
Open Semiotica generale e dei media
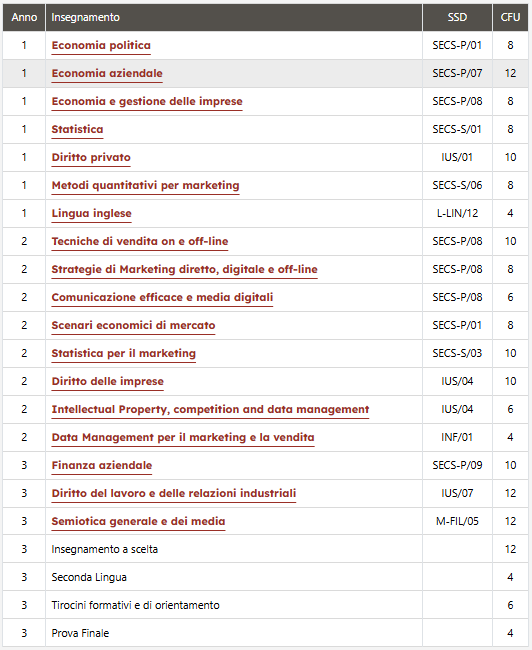pyautogui.click(x=138, y=521)
